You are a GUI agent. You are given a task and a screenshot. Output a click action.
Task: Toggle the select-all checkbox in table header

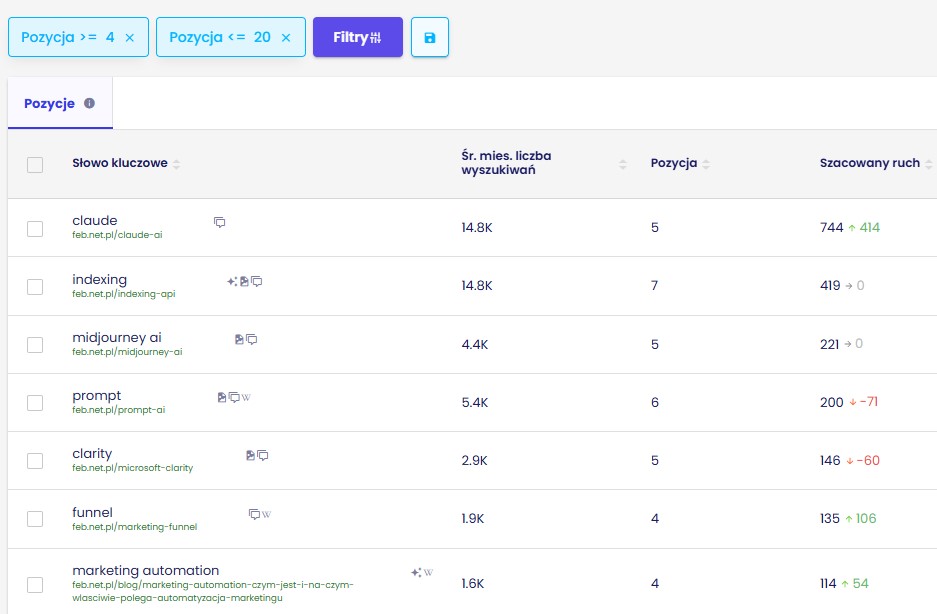coord(35,164)
